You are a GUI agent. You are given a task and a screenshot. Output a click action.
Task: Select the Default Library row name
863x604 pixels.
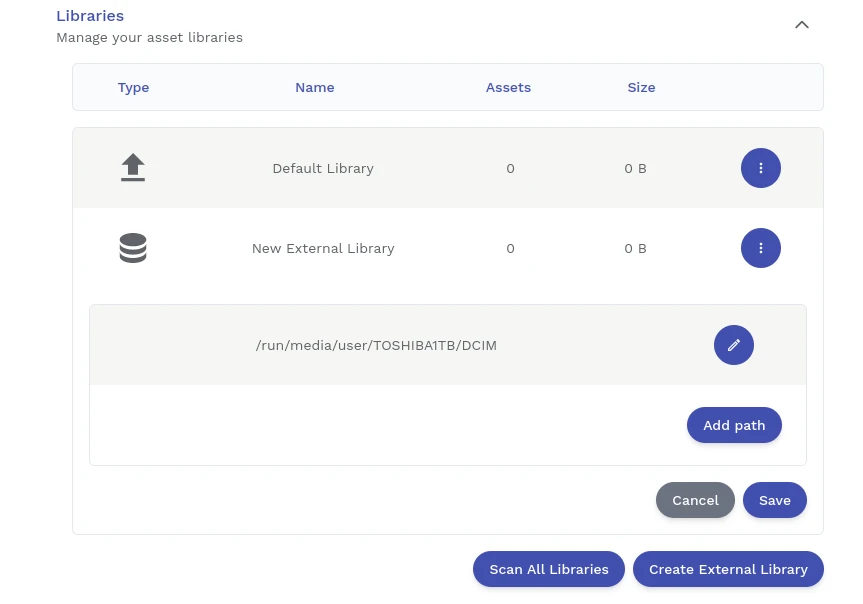(323, 168)
